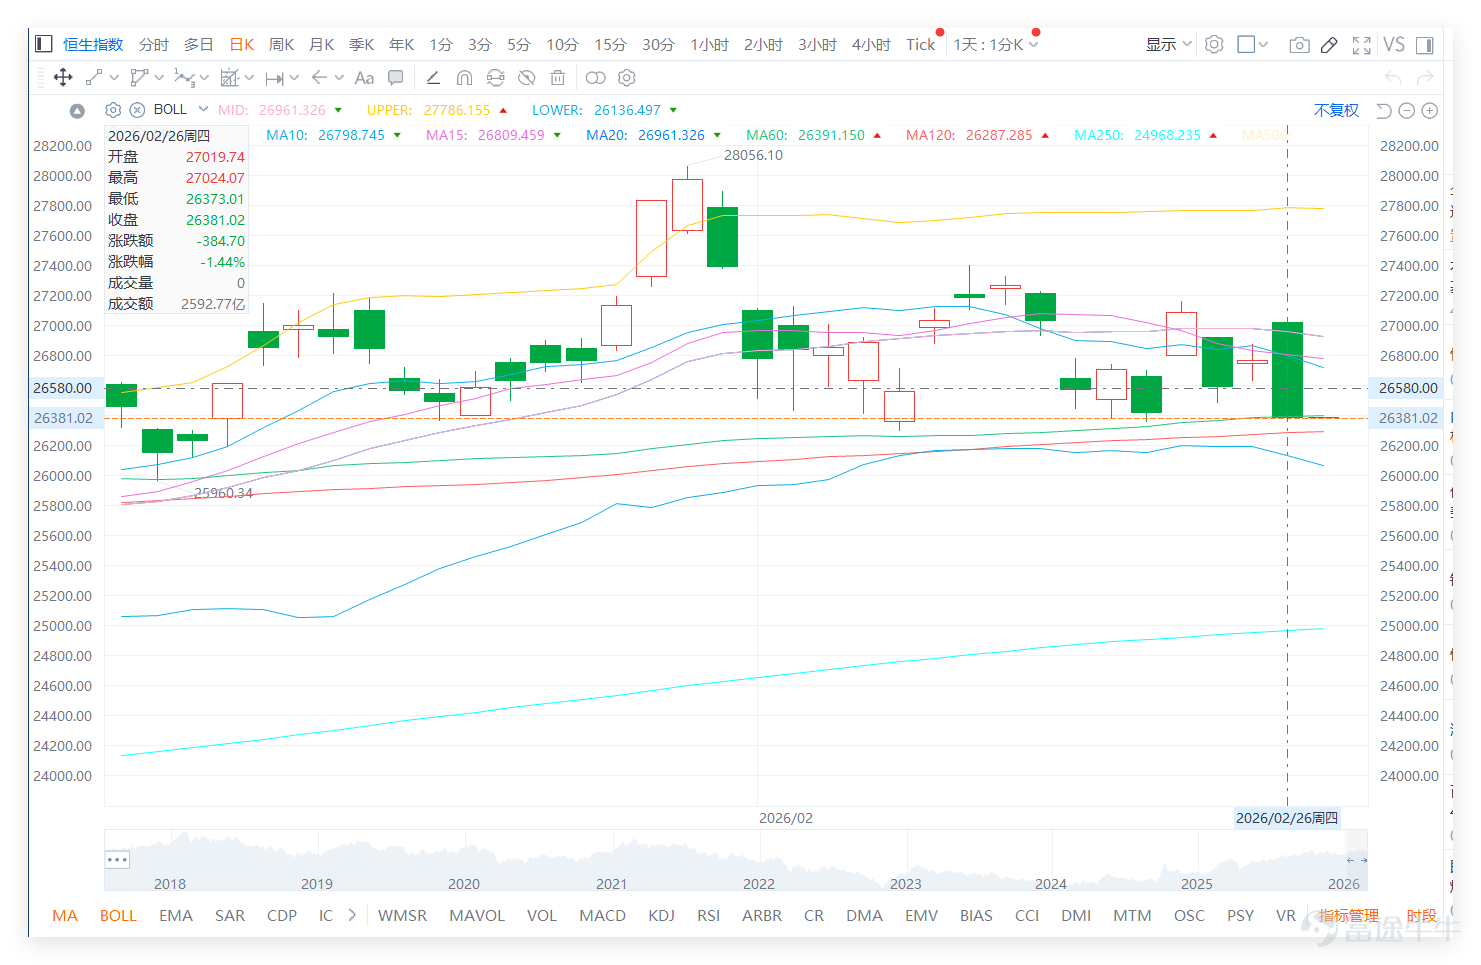Expand range measure tool options arrow

coord(294,77)
